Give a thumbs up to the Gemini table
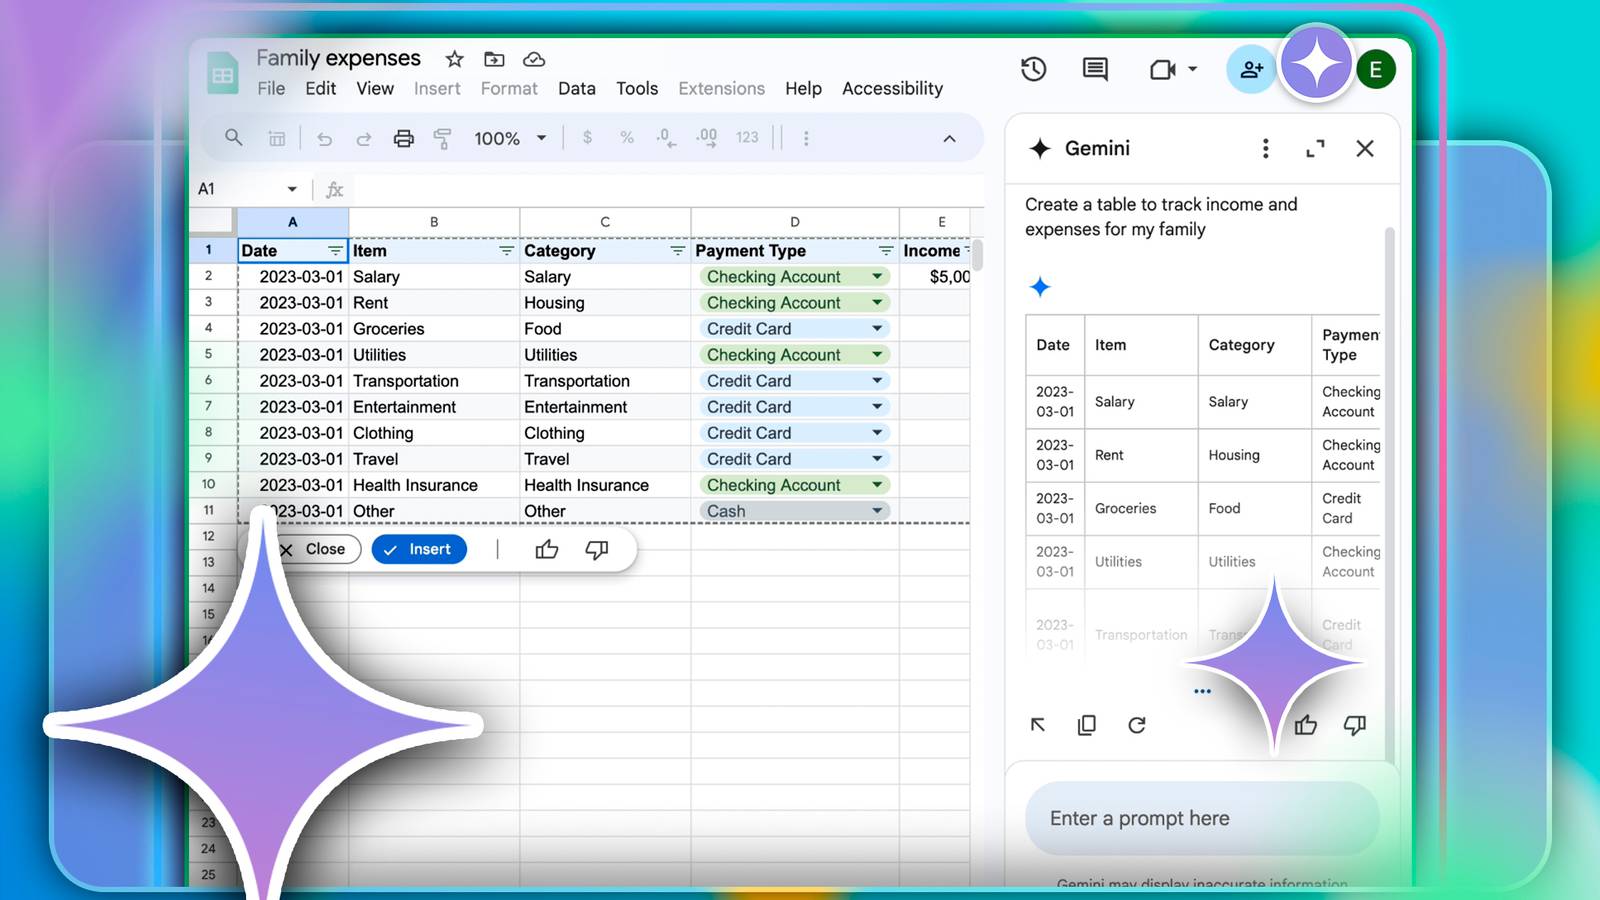Image resolution: width=1600 pixels, height=900 pixels. point(1306,725)
